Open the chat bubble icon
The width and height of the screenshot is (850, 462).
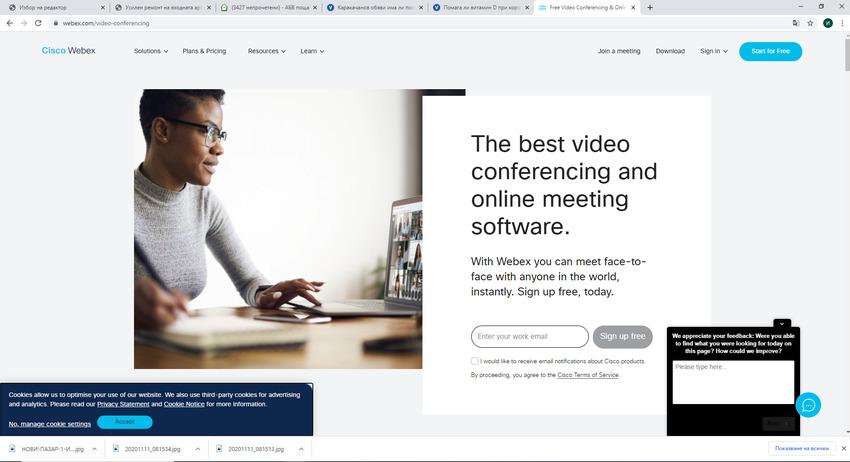[808, 405]
